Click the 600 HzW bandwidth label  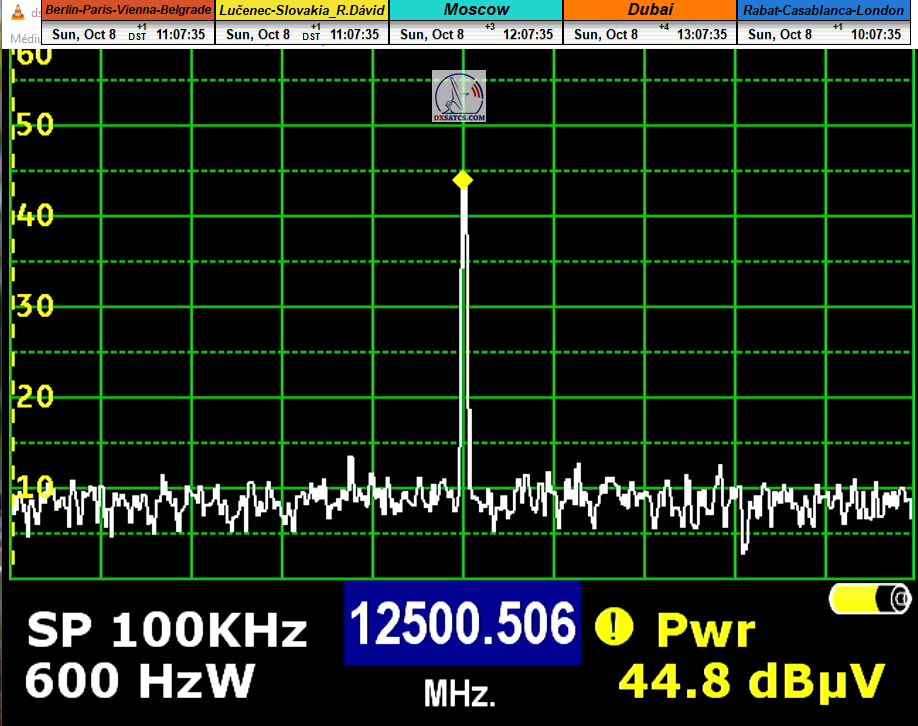pyautogui.click(x=140, y=682)
